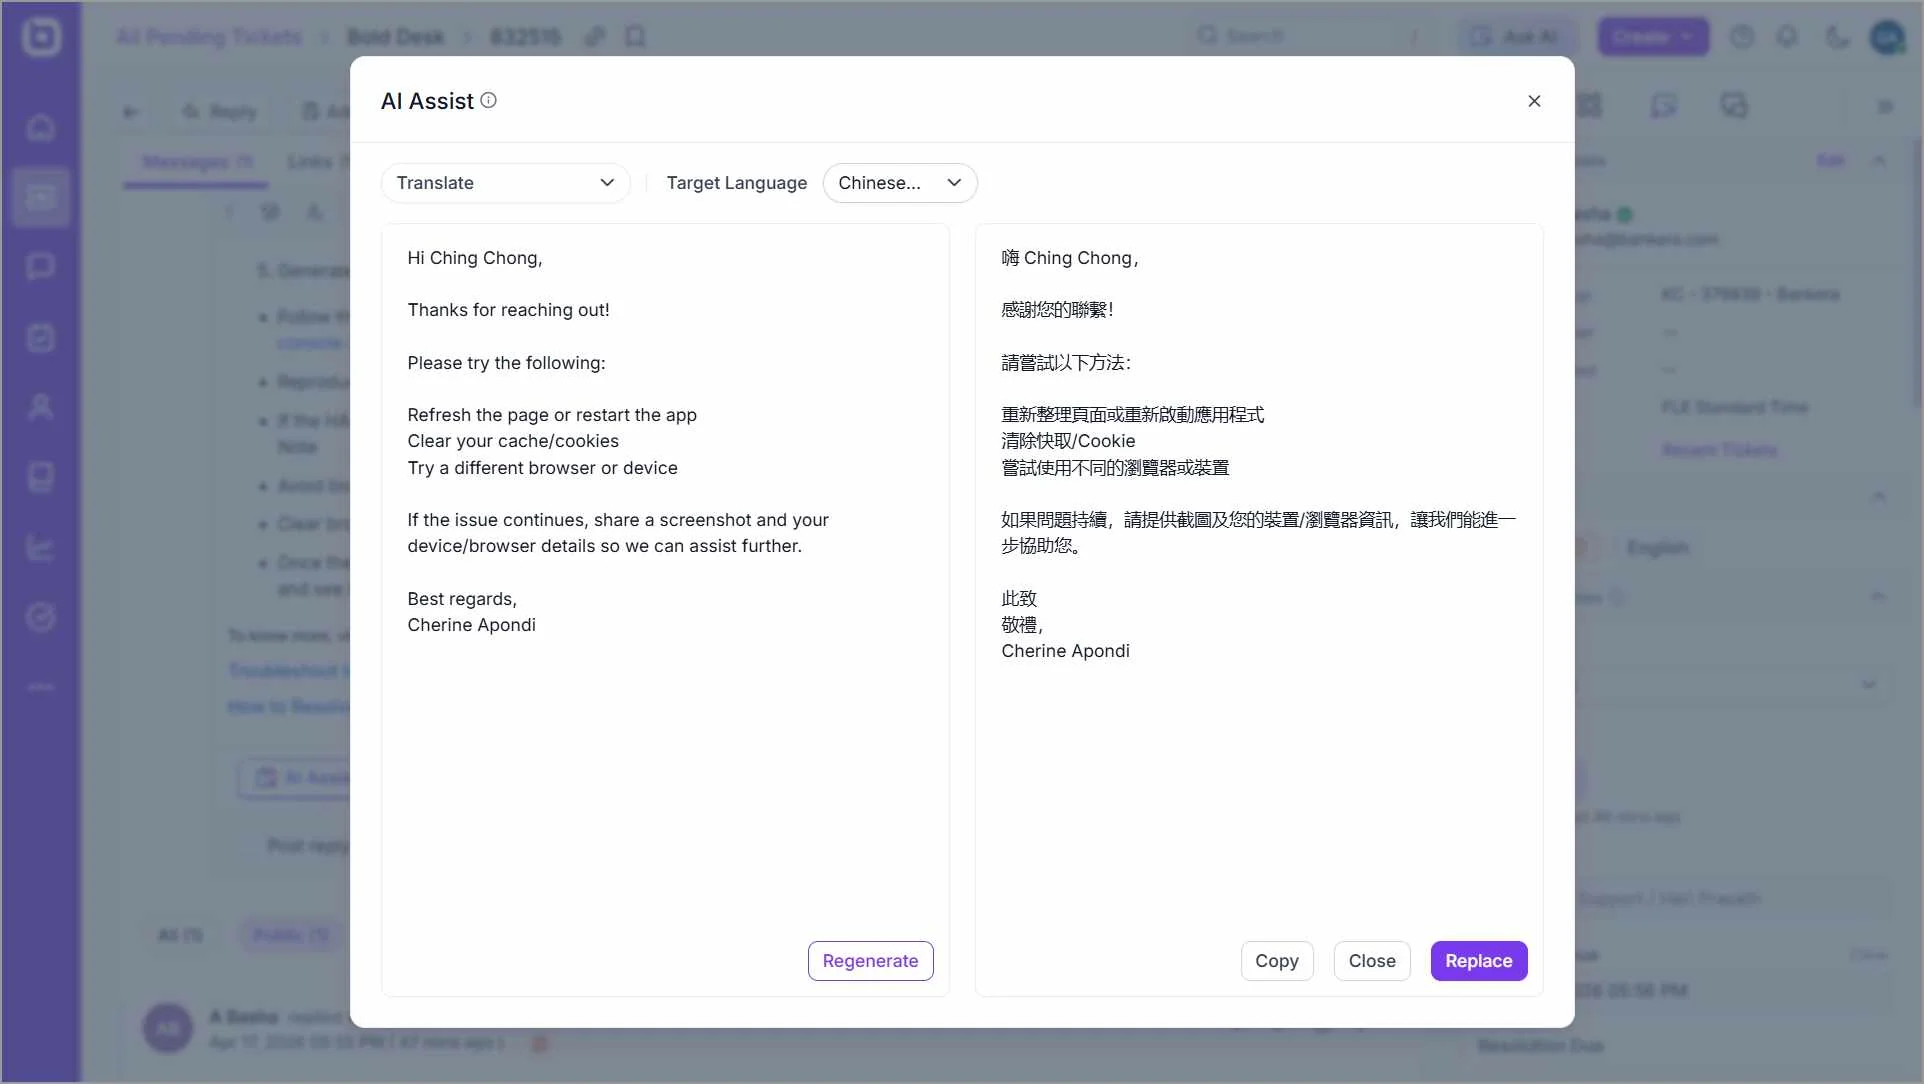Open the Create dropdown button

click(x=1652, y=37)
